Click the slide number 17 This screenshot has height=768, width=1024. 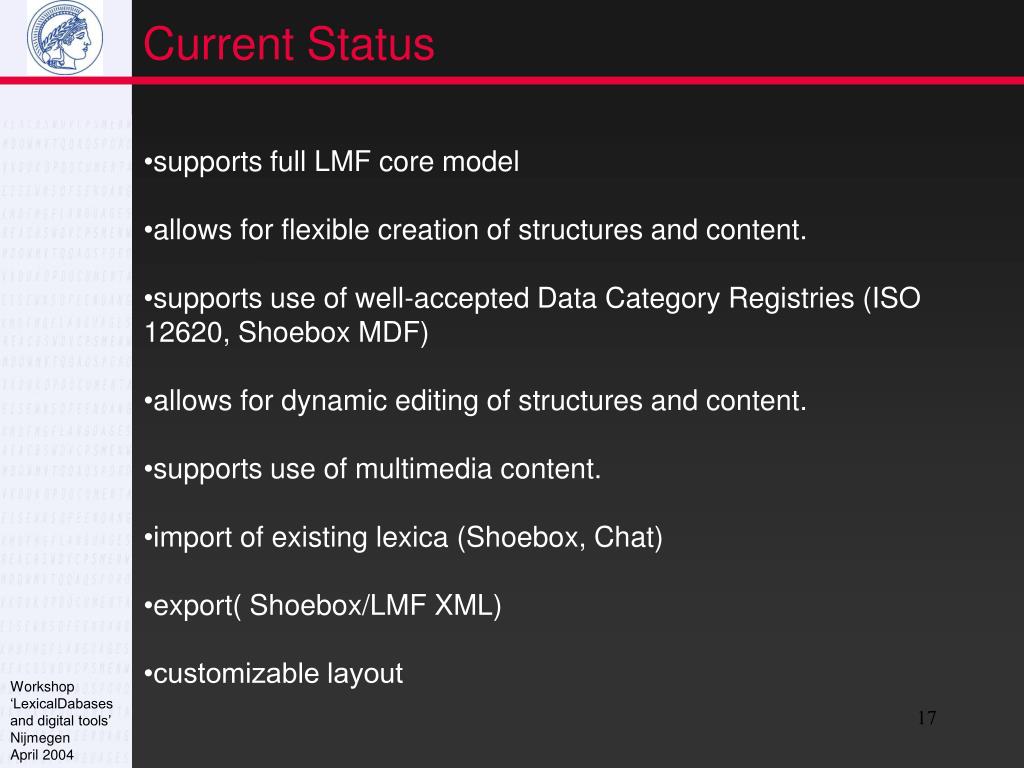coord(927,718)
